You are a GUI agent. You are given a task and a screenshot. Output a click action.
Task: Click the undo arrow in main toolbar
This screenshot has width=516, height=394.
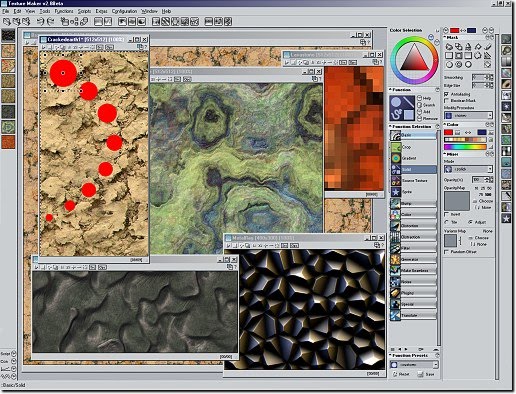[40, 22]
